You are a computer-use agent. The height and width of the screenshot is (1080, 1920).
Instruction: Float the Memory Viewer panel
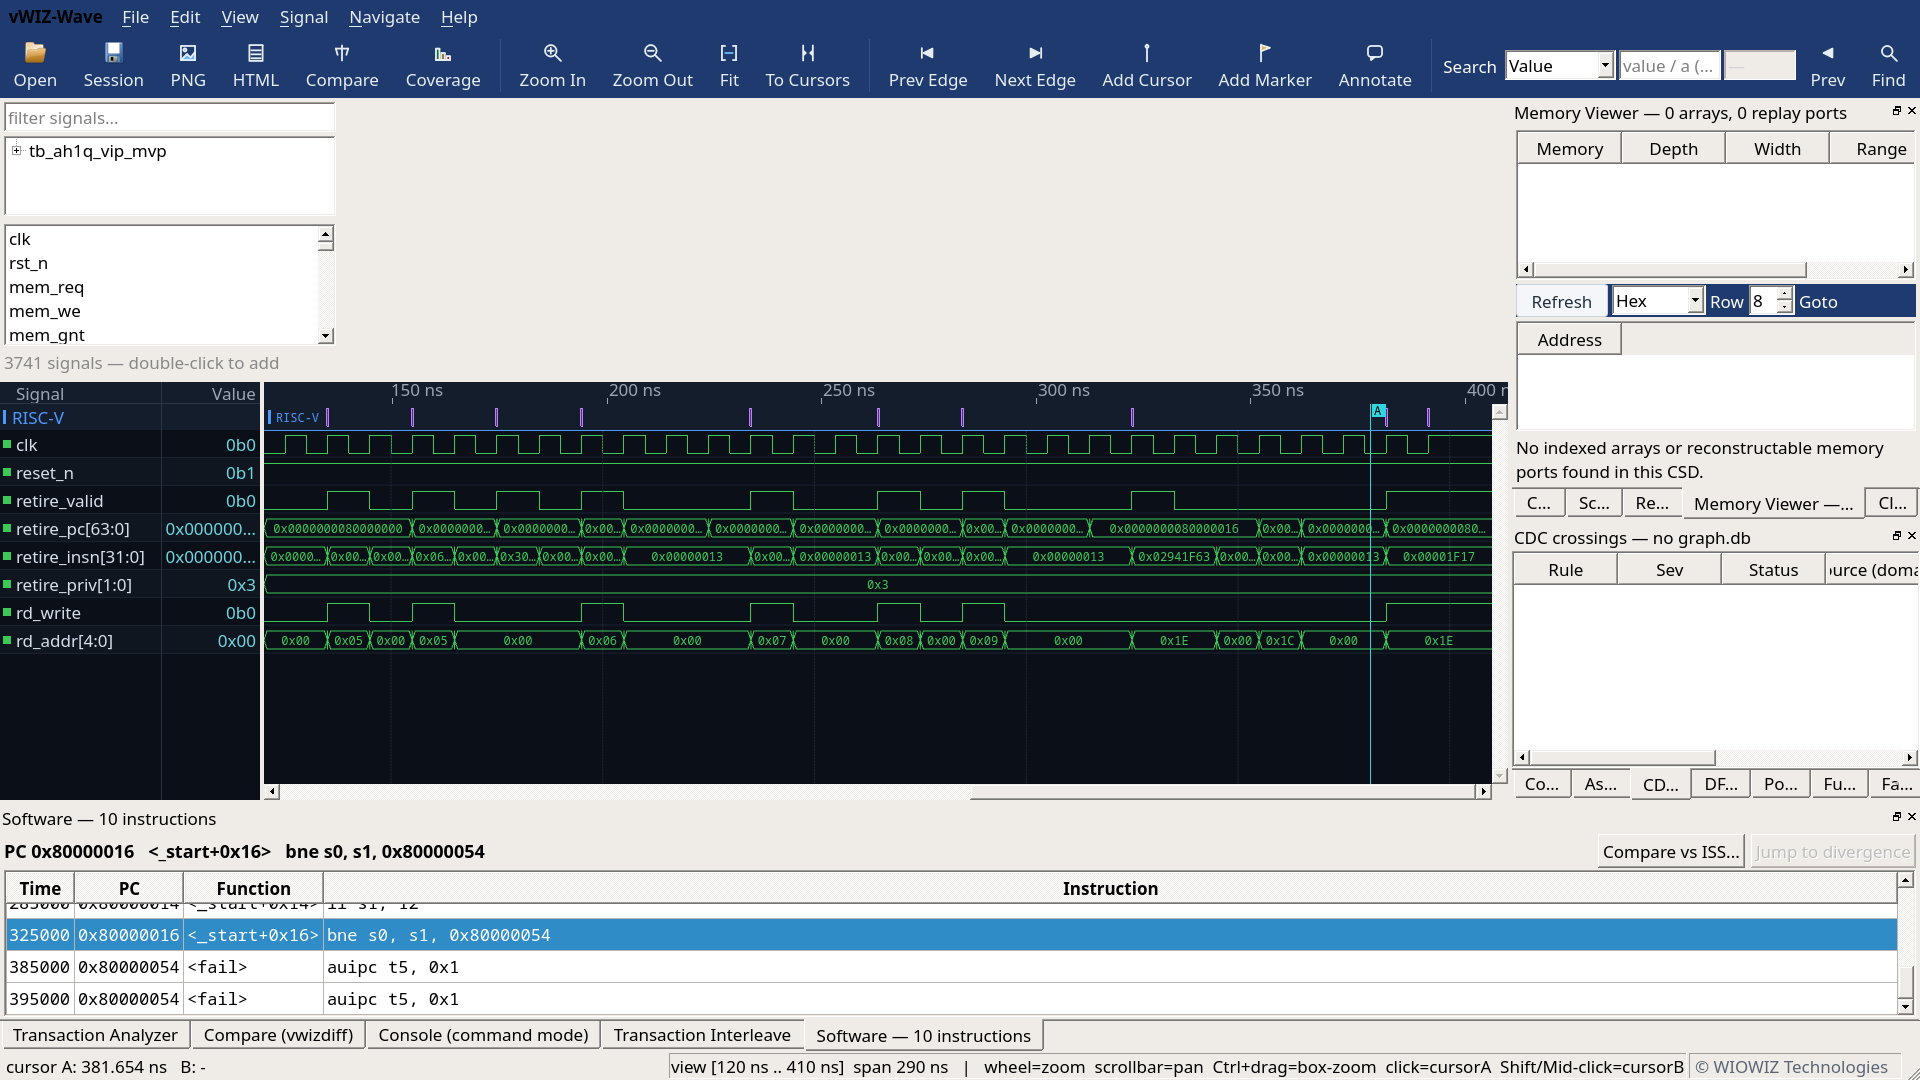click(1897, 111)
